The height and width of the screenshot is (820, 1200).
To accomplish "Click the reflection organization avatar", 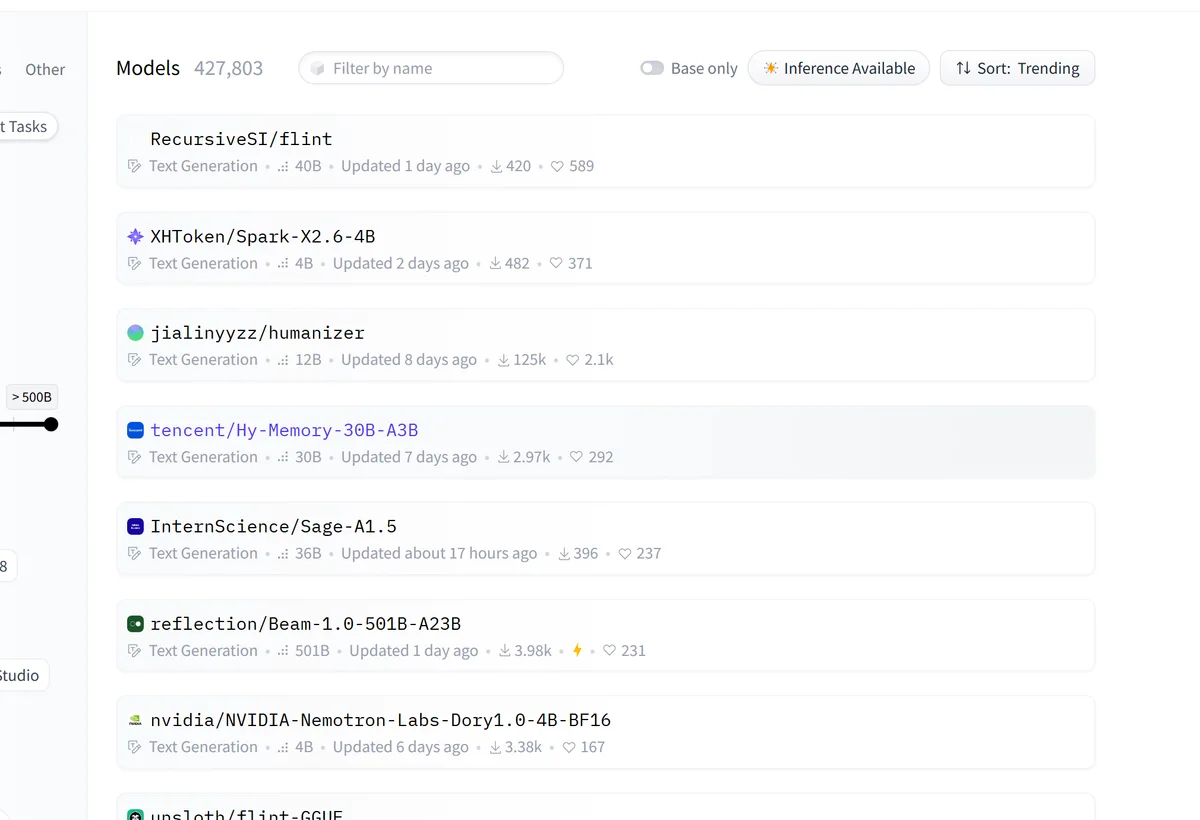I will pyautogui.click(x=136, y=624).
